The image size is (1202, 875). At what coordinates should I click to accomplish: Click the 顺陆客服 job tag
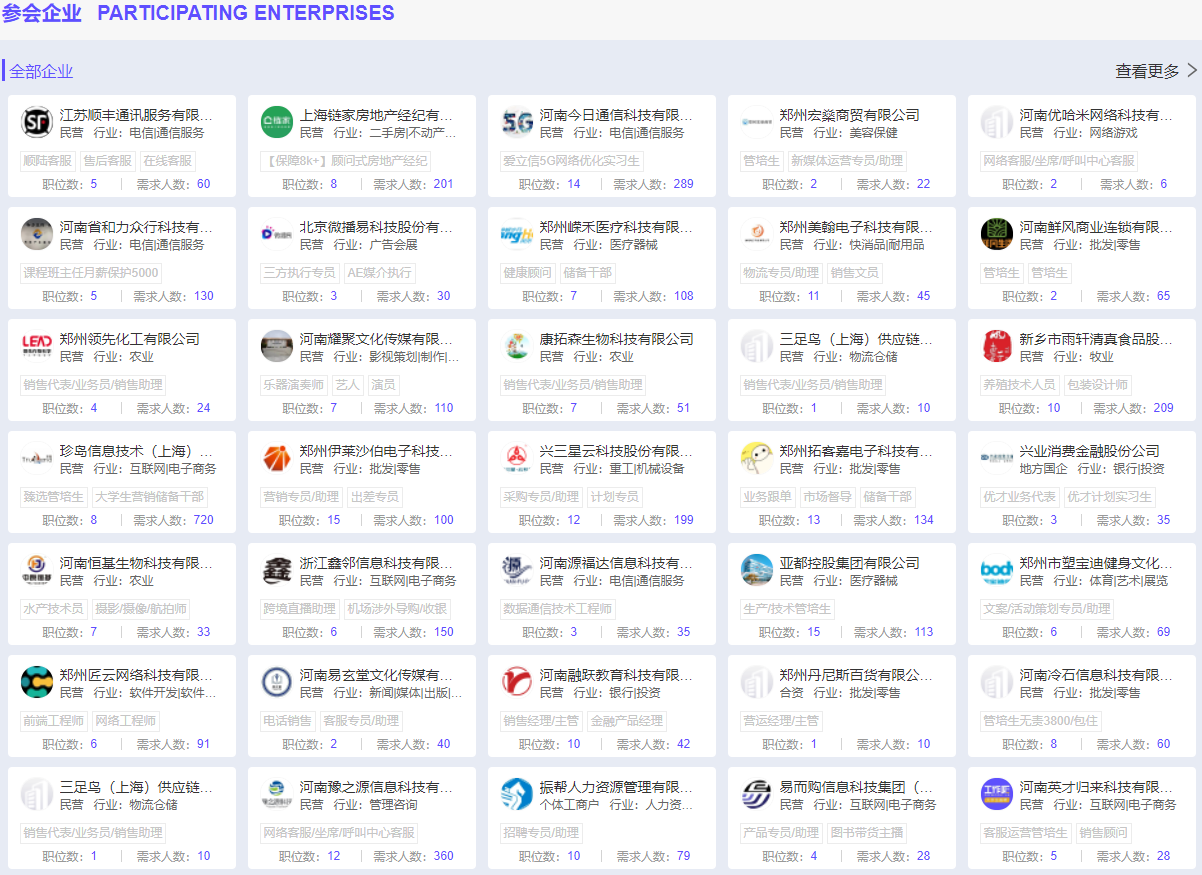48,161
